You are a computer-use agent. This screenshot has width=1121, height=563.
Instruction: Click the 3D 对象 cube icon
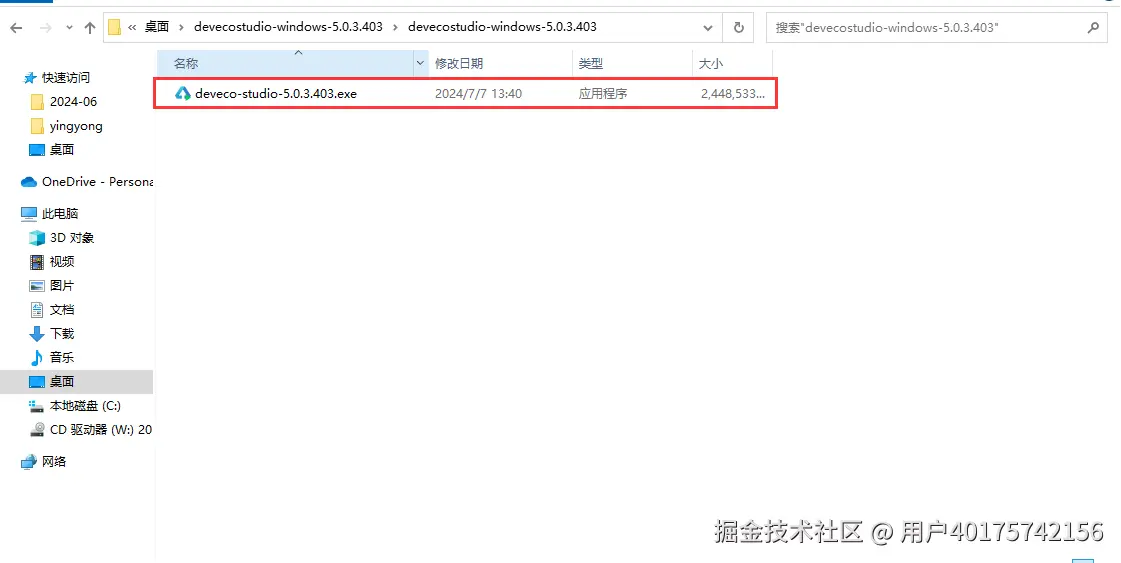point(36,238)
